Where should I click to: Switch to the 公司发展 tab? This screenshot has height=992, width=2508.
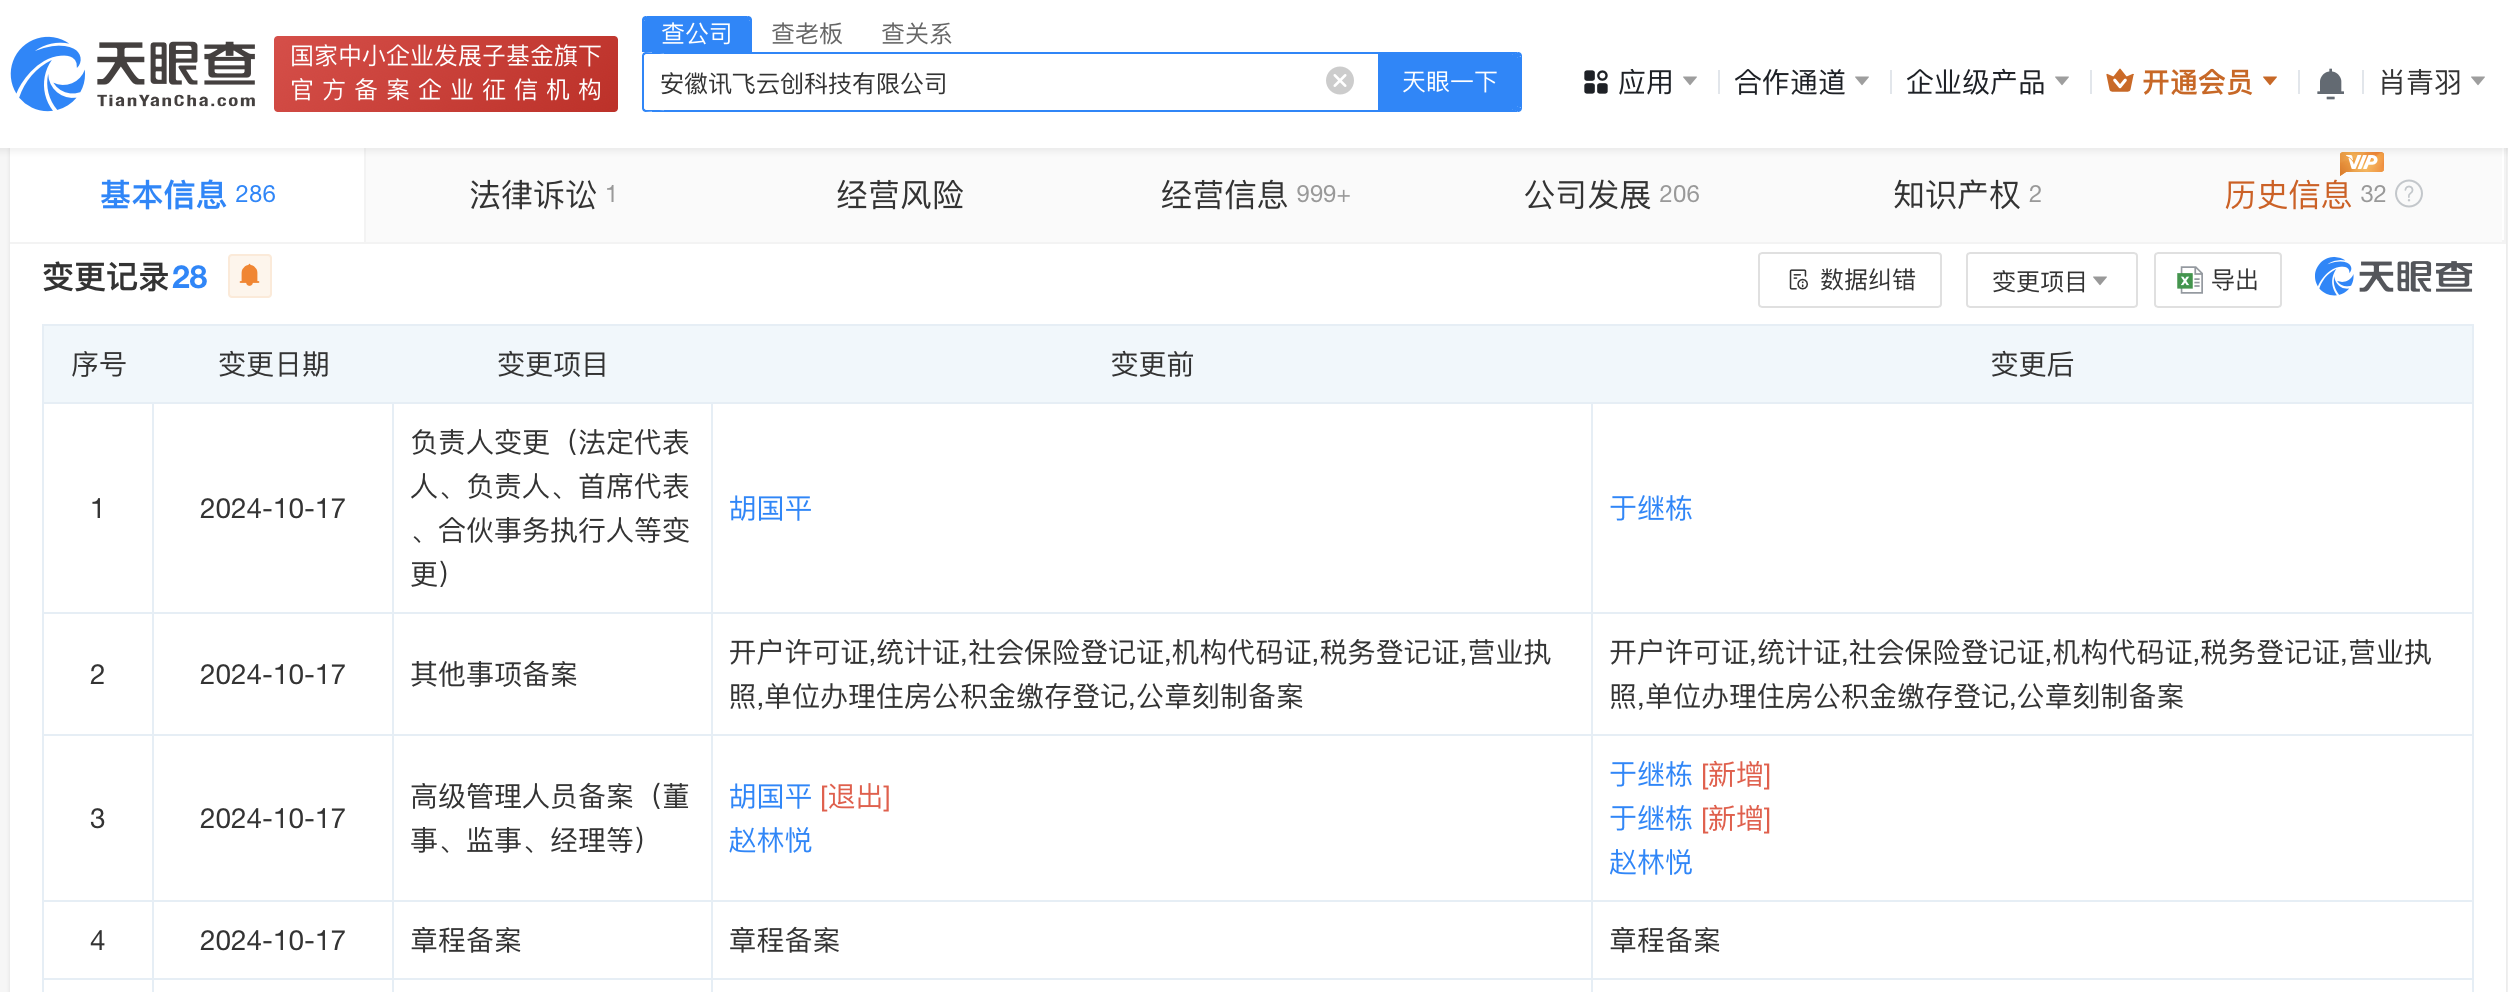coord(1611,194)
